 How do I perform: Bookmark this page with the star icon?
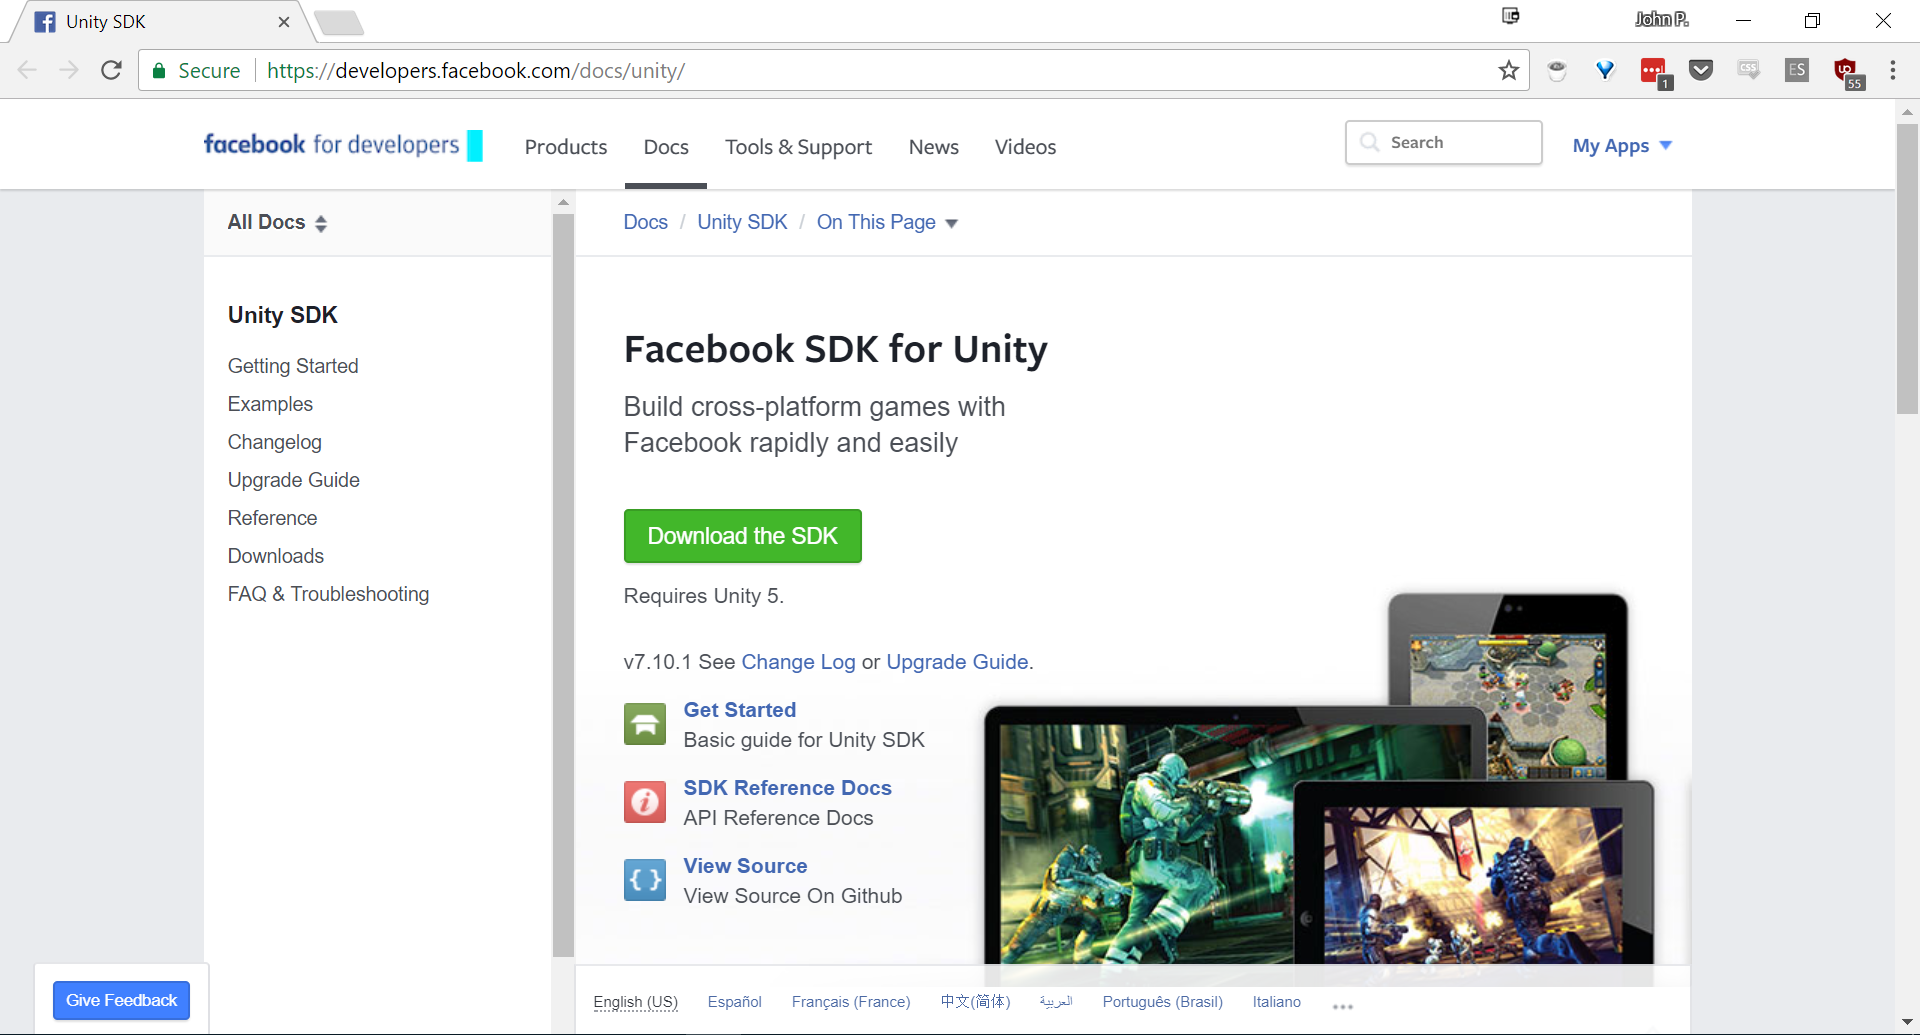click(1508, 70)
